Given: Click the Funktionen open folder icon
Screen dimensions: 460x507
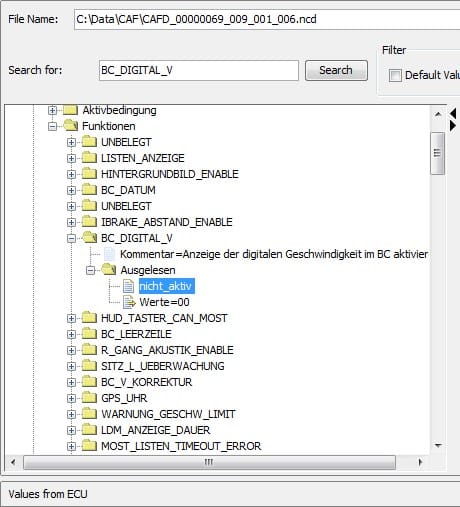Looking at the screenshot, I should click(71, 126).
